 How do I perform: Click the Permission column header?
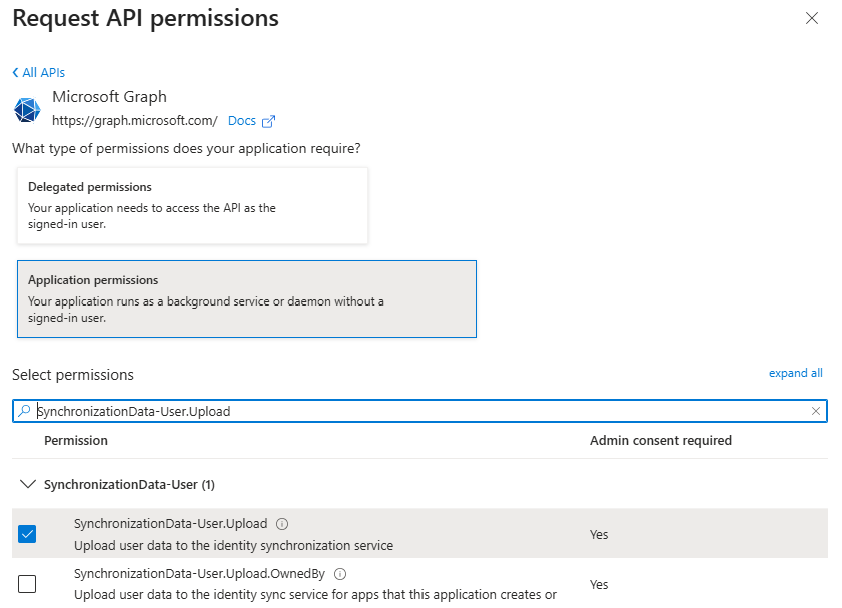click(x=77, y=440)
